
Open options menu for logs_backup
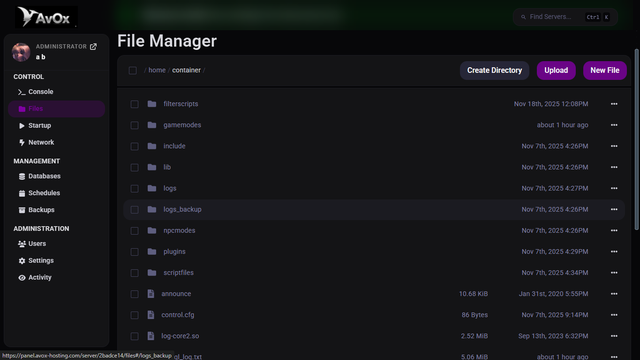(614, 209)
